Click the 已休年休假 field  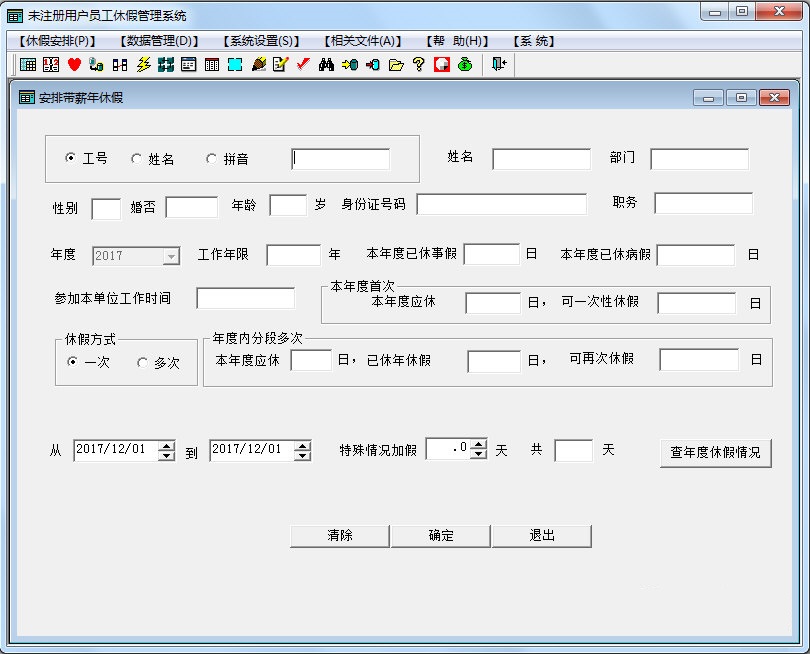tap(494, 361)
